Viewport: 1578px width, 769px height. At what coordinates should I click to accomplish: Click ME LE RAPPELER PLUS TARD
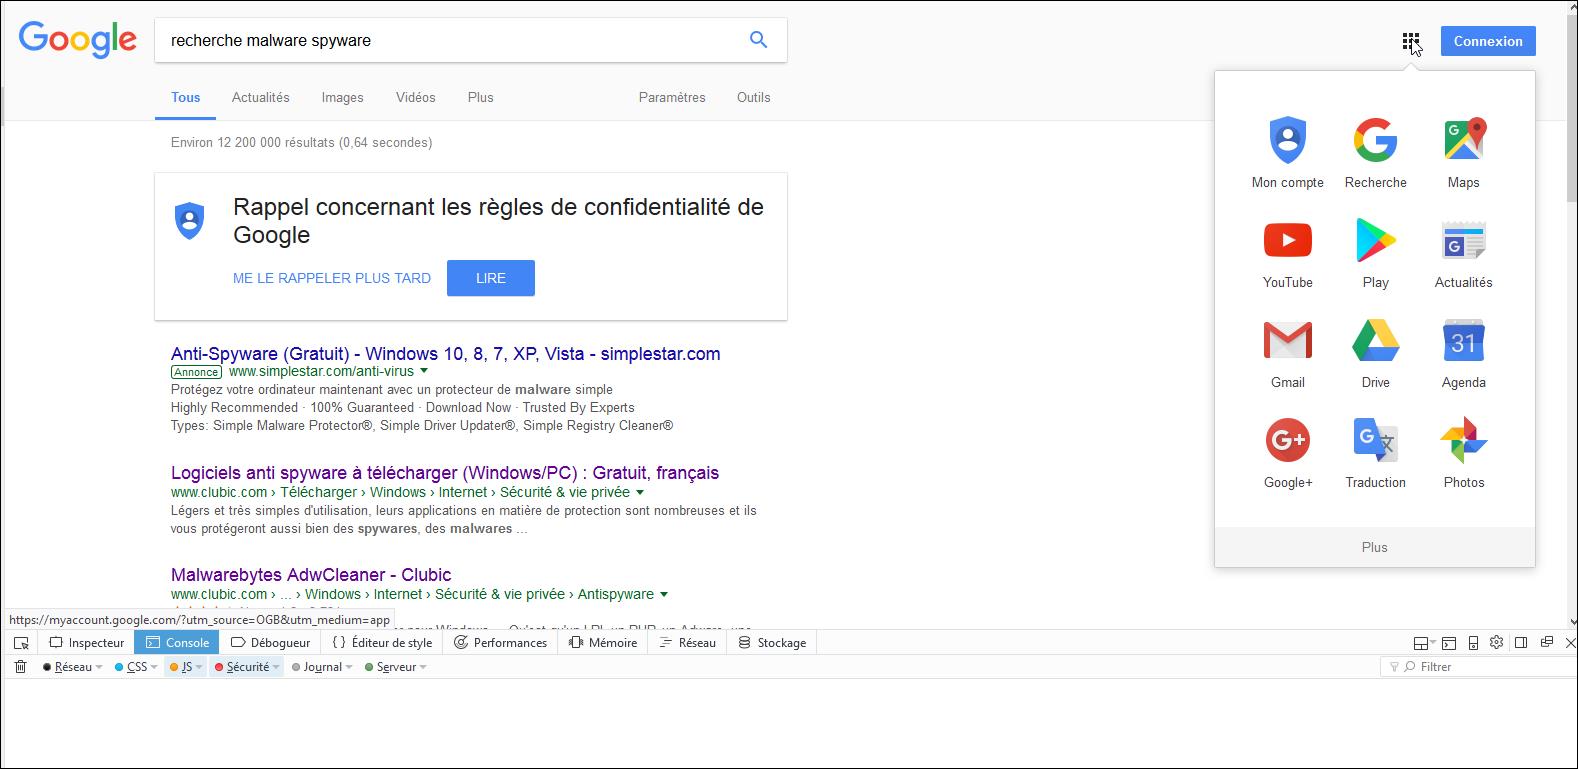click(x=332, y=278)
